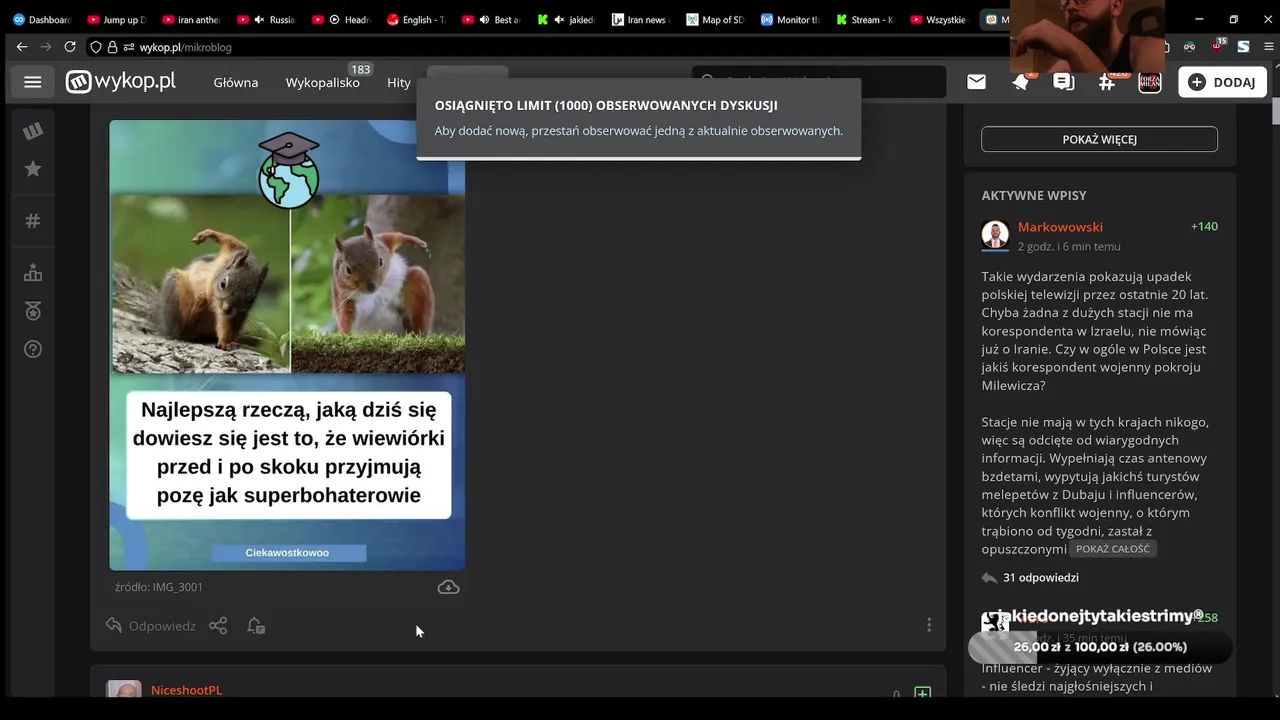Open tags hashtag icon in left sidebar
Viewport: 1280px width, 720px height.
33,221
